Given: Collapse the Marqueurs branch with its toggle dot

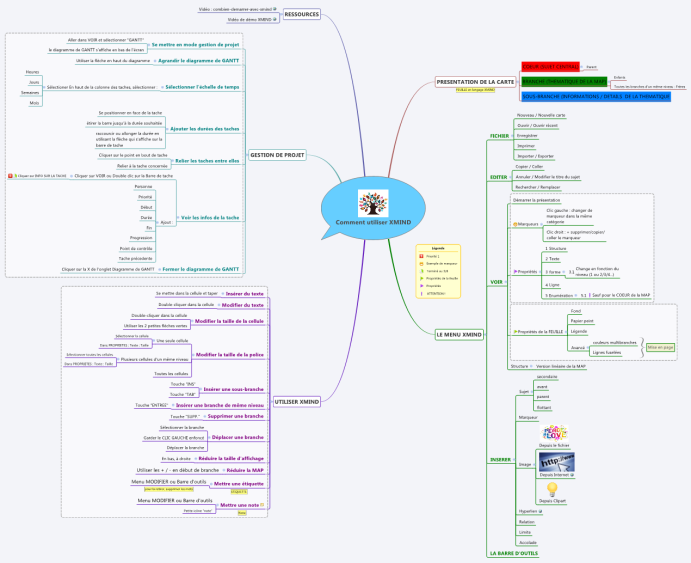Looking at the screenshot, I should point(542,224).
